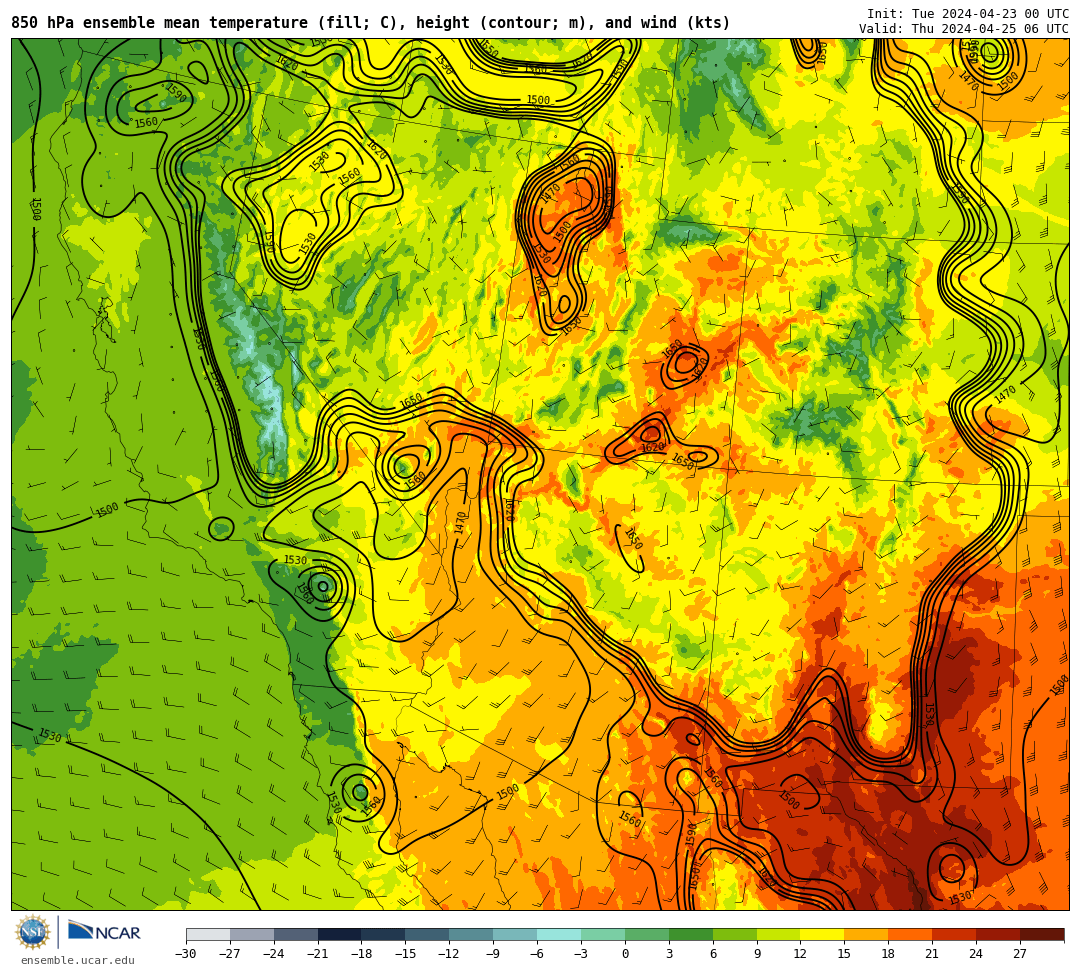Click the -9 colorbar label

click(494, 954)
